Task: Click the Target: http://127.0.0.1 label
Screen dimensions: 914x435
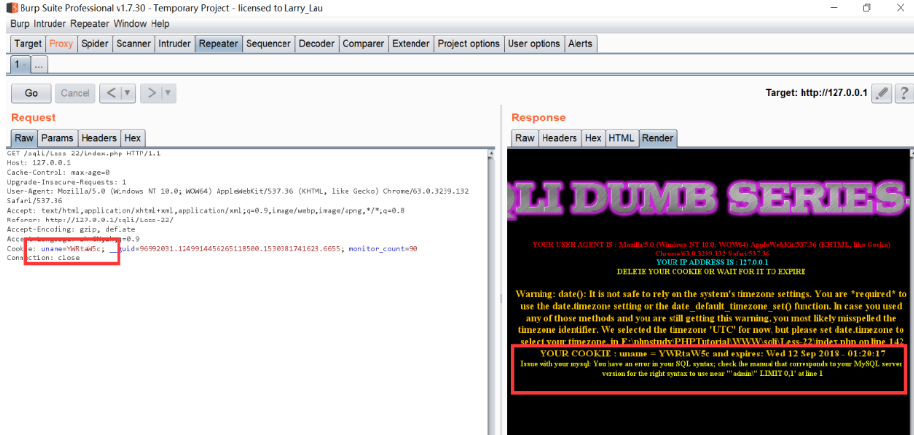Action: coord(817,93)
